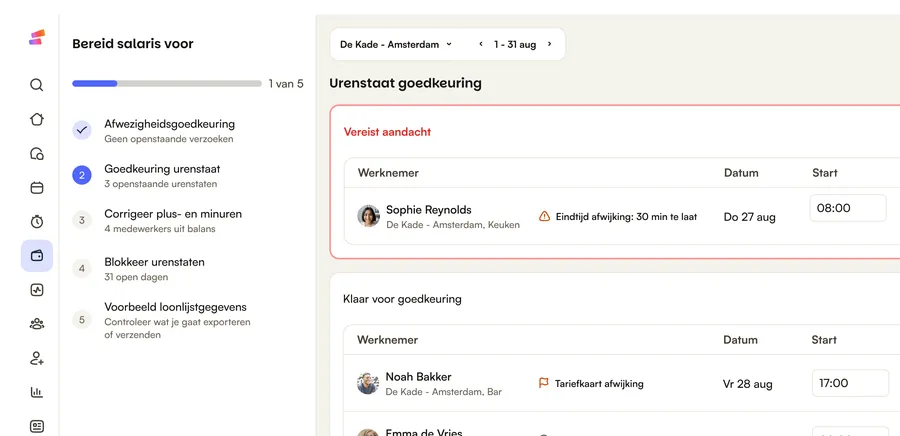
Task: Click Sophie Reynolds' avatar photo
Action: (368, 216)
